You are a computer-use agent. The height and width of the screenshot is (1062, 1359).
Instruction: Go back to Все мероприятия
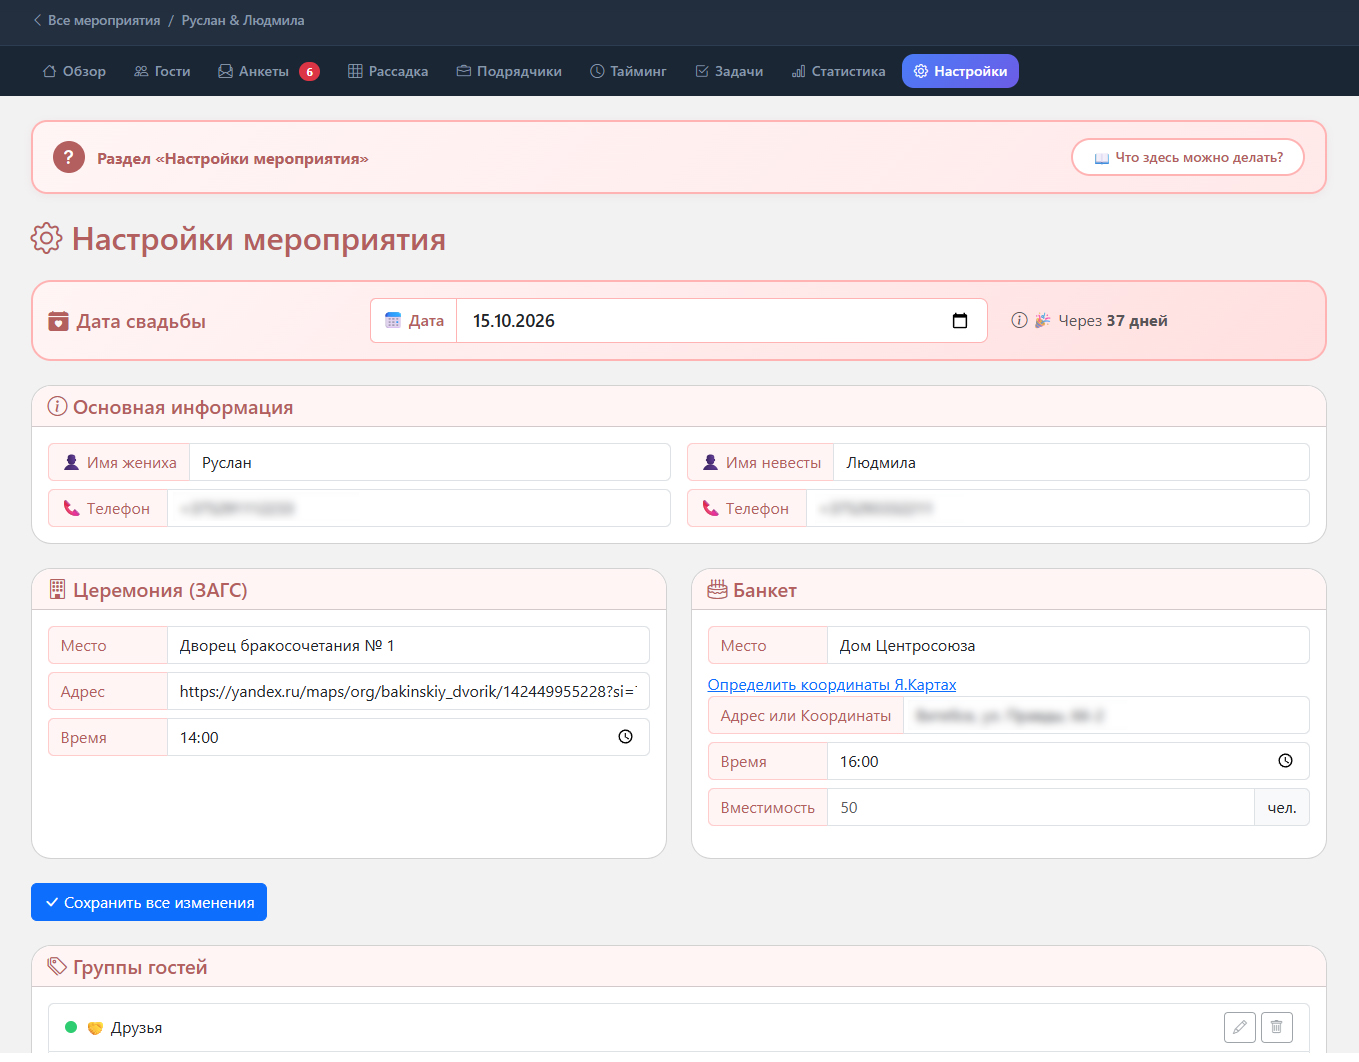[x=96, y=20]
